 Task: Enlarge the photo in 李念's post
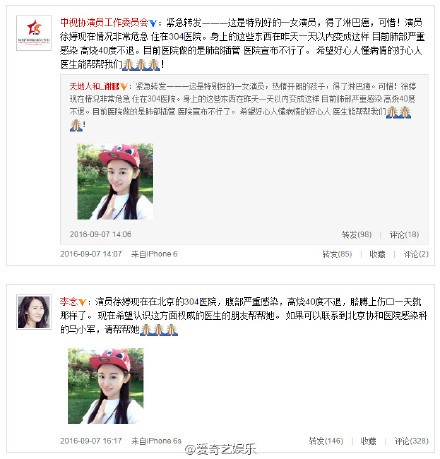(106, 386)
